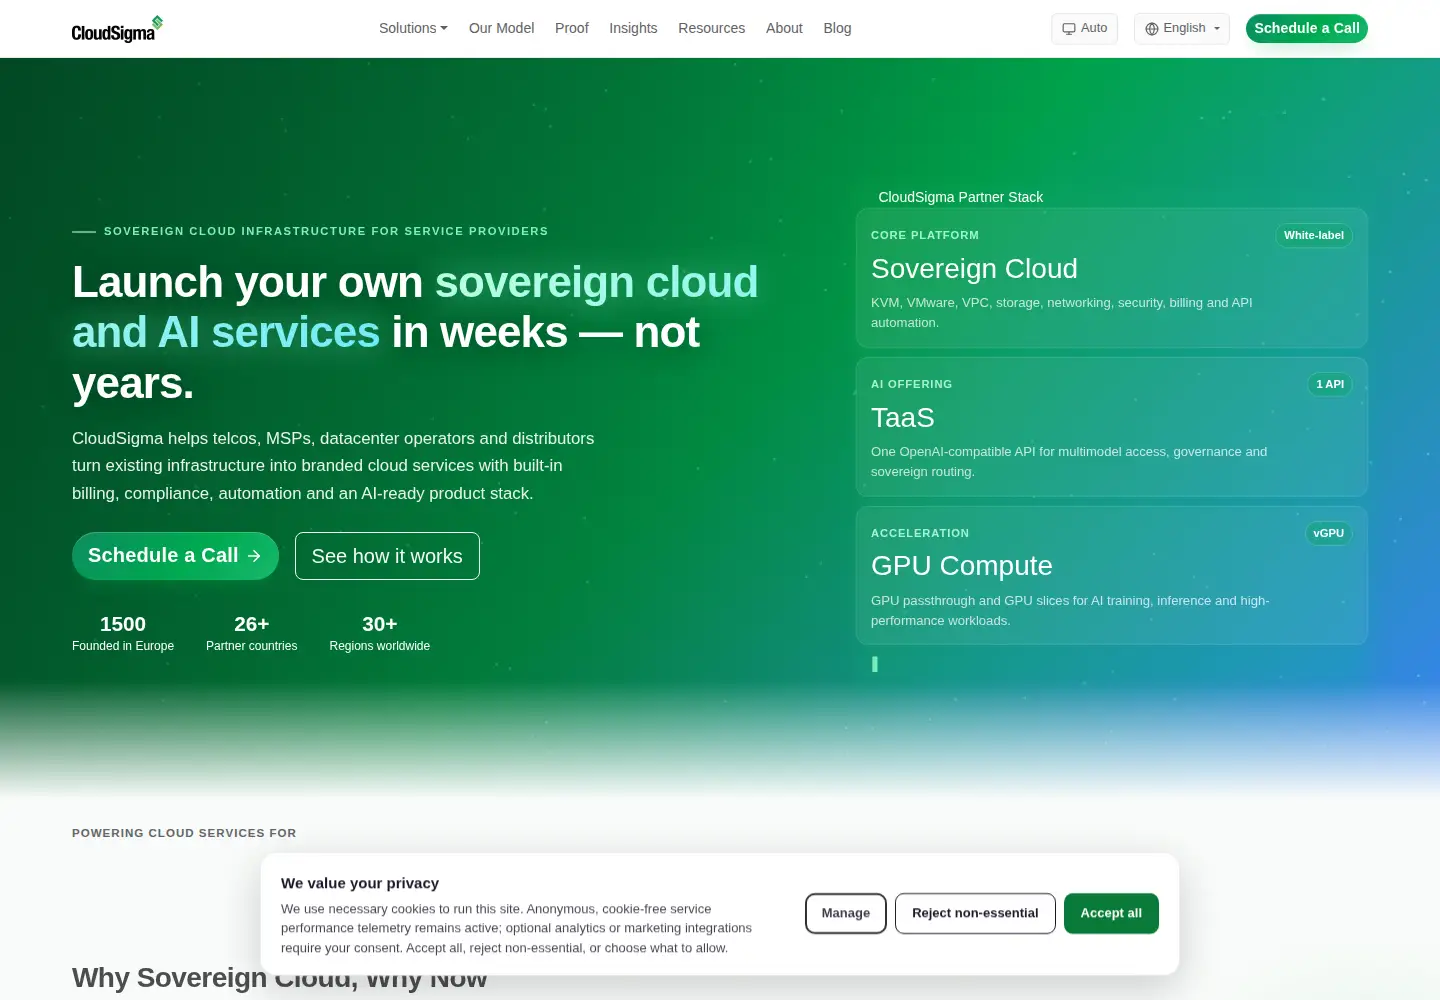Open the English language dropdown
The image size is (1440, 1000).
tap(1182, 29)
